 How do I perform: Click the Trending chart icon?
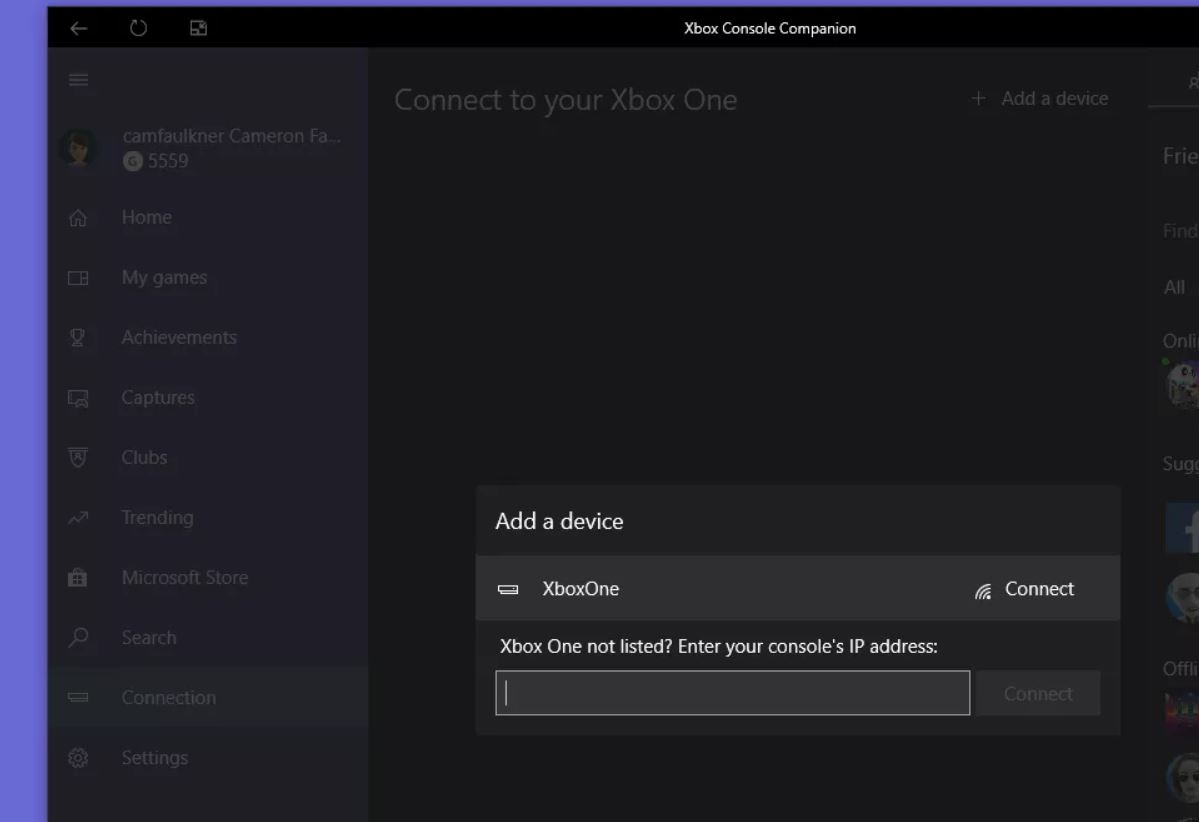[78, 517]
